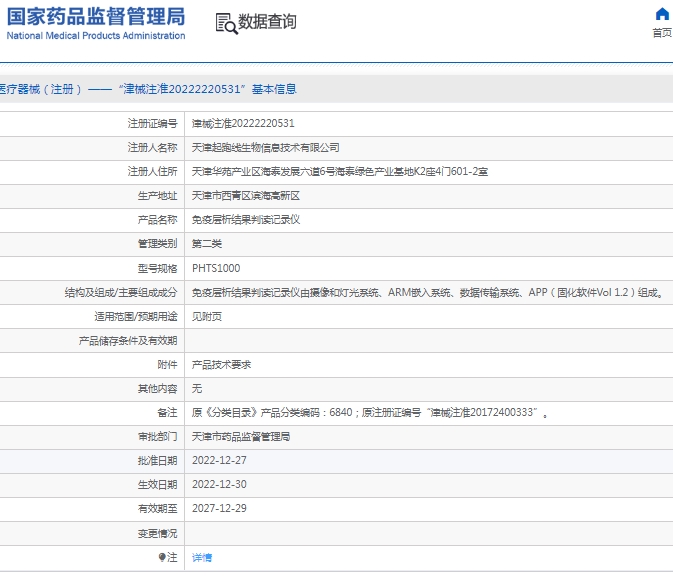Select the 产品技术要求 attachment value
Image resolution: width=673 pixels, height=578 pixels.
point(221,365)
